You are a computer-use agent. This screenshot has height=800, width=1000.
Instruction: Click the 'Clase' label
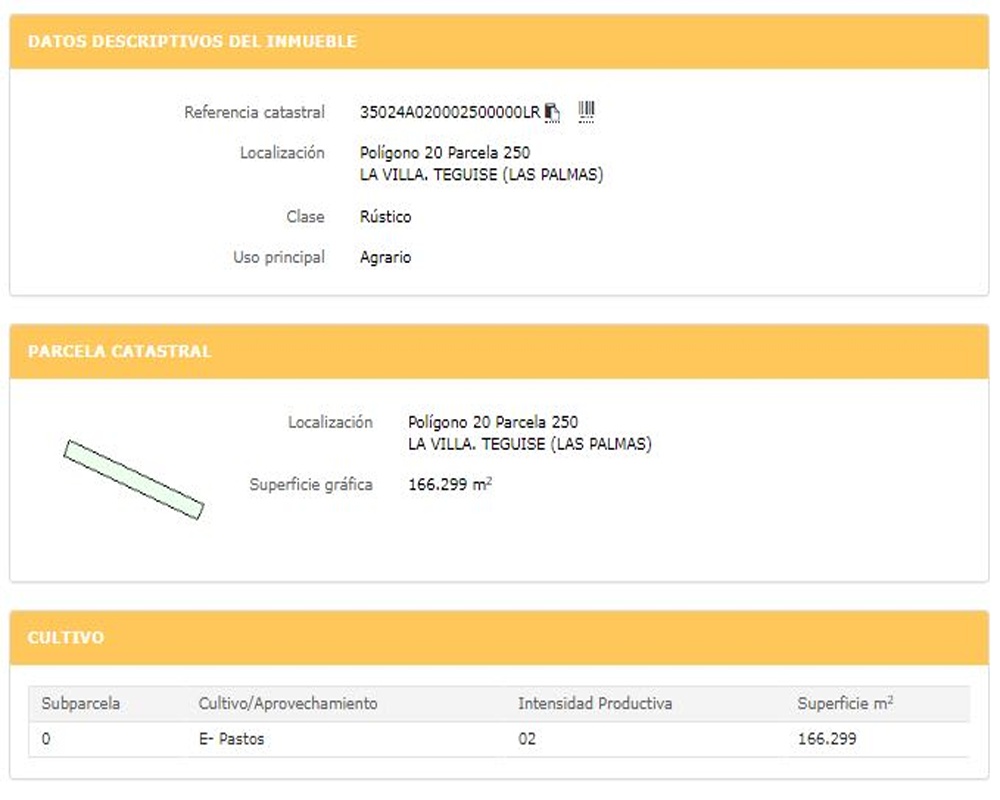click(x=305, y=217)
